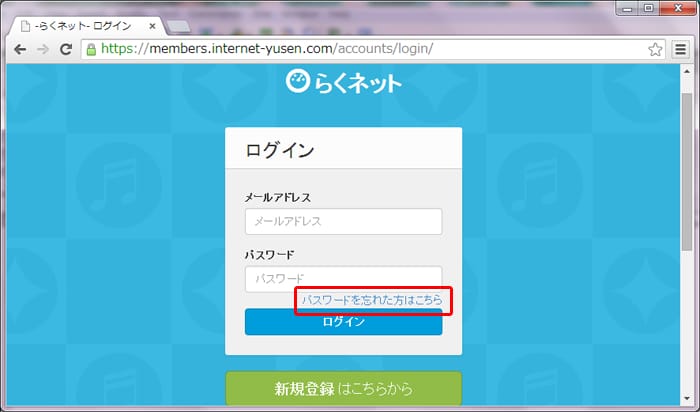
Task: Click the らくネット logo
Action: [x=343, y=82]
